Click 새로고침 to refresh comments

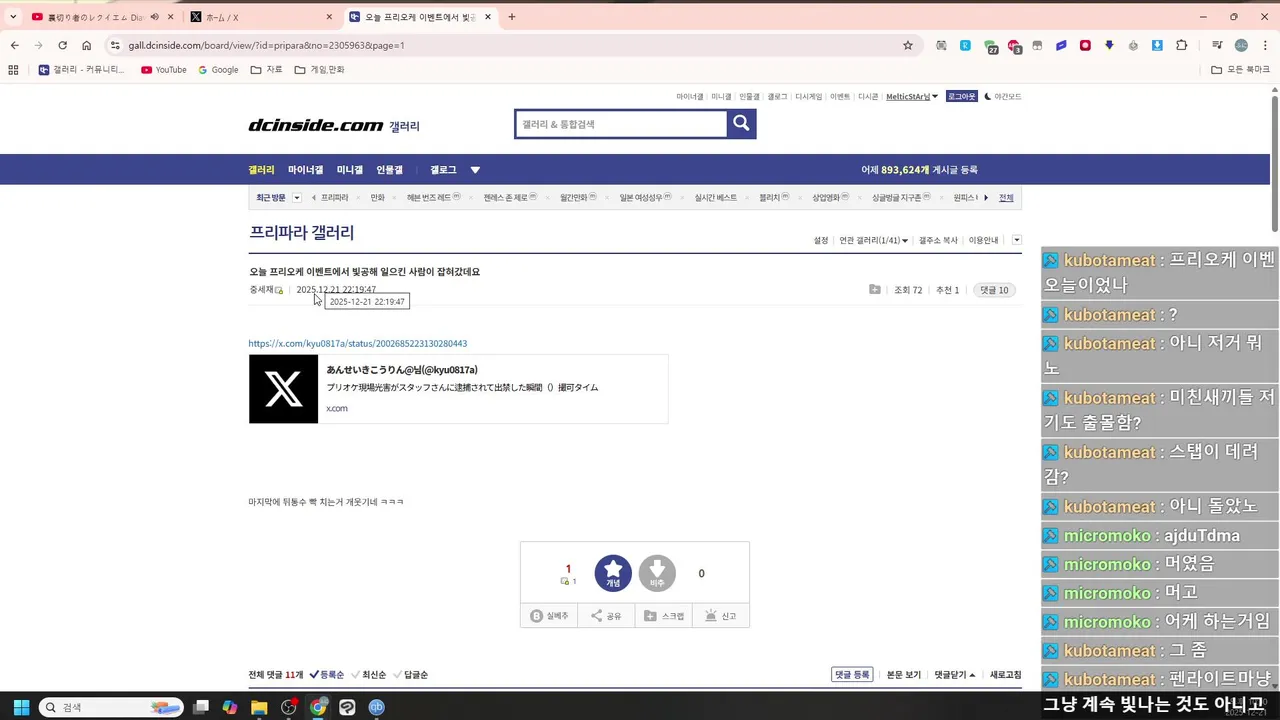click(x=1006, y=675)
